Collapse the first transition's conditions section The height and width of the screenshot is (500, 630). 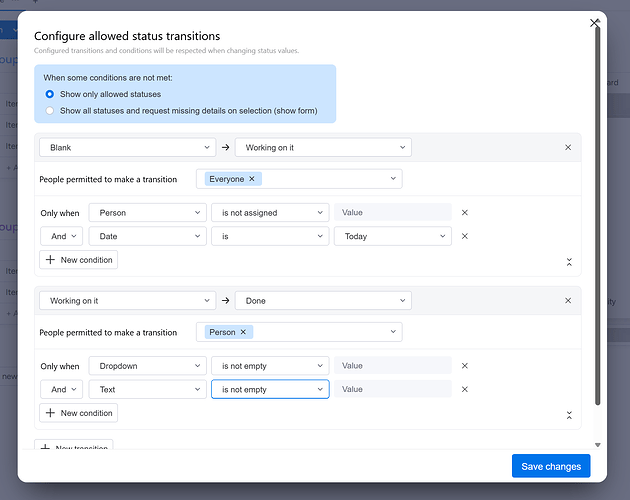(x=568, y=261)
